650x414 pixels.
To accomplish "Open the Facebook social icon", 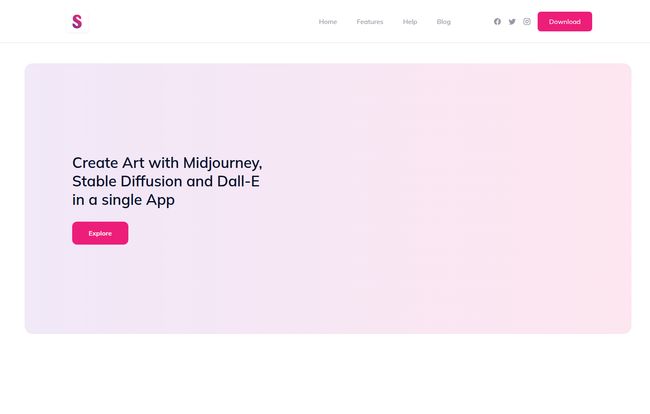I will click(497, 22).
